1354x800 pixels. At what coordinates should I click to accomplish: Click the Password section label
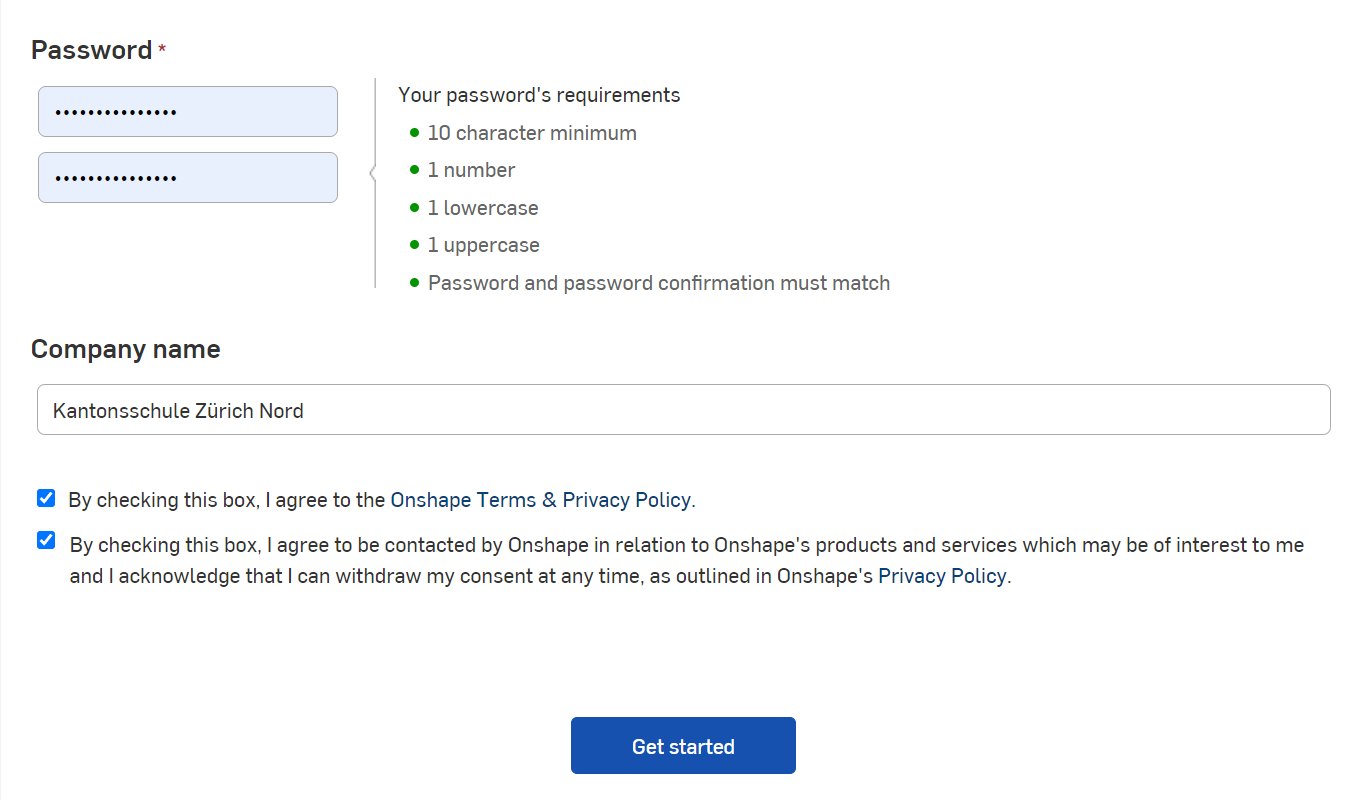click(x=91, y=50)
